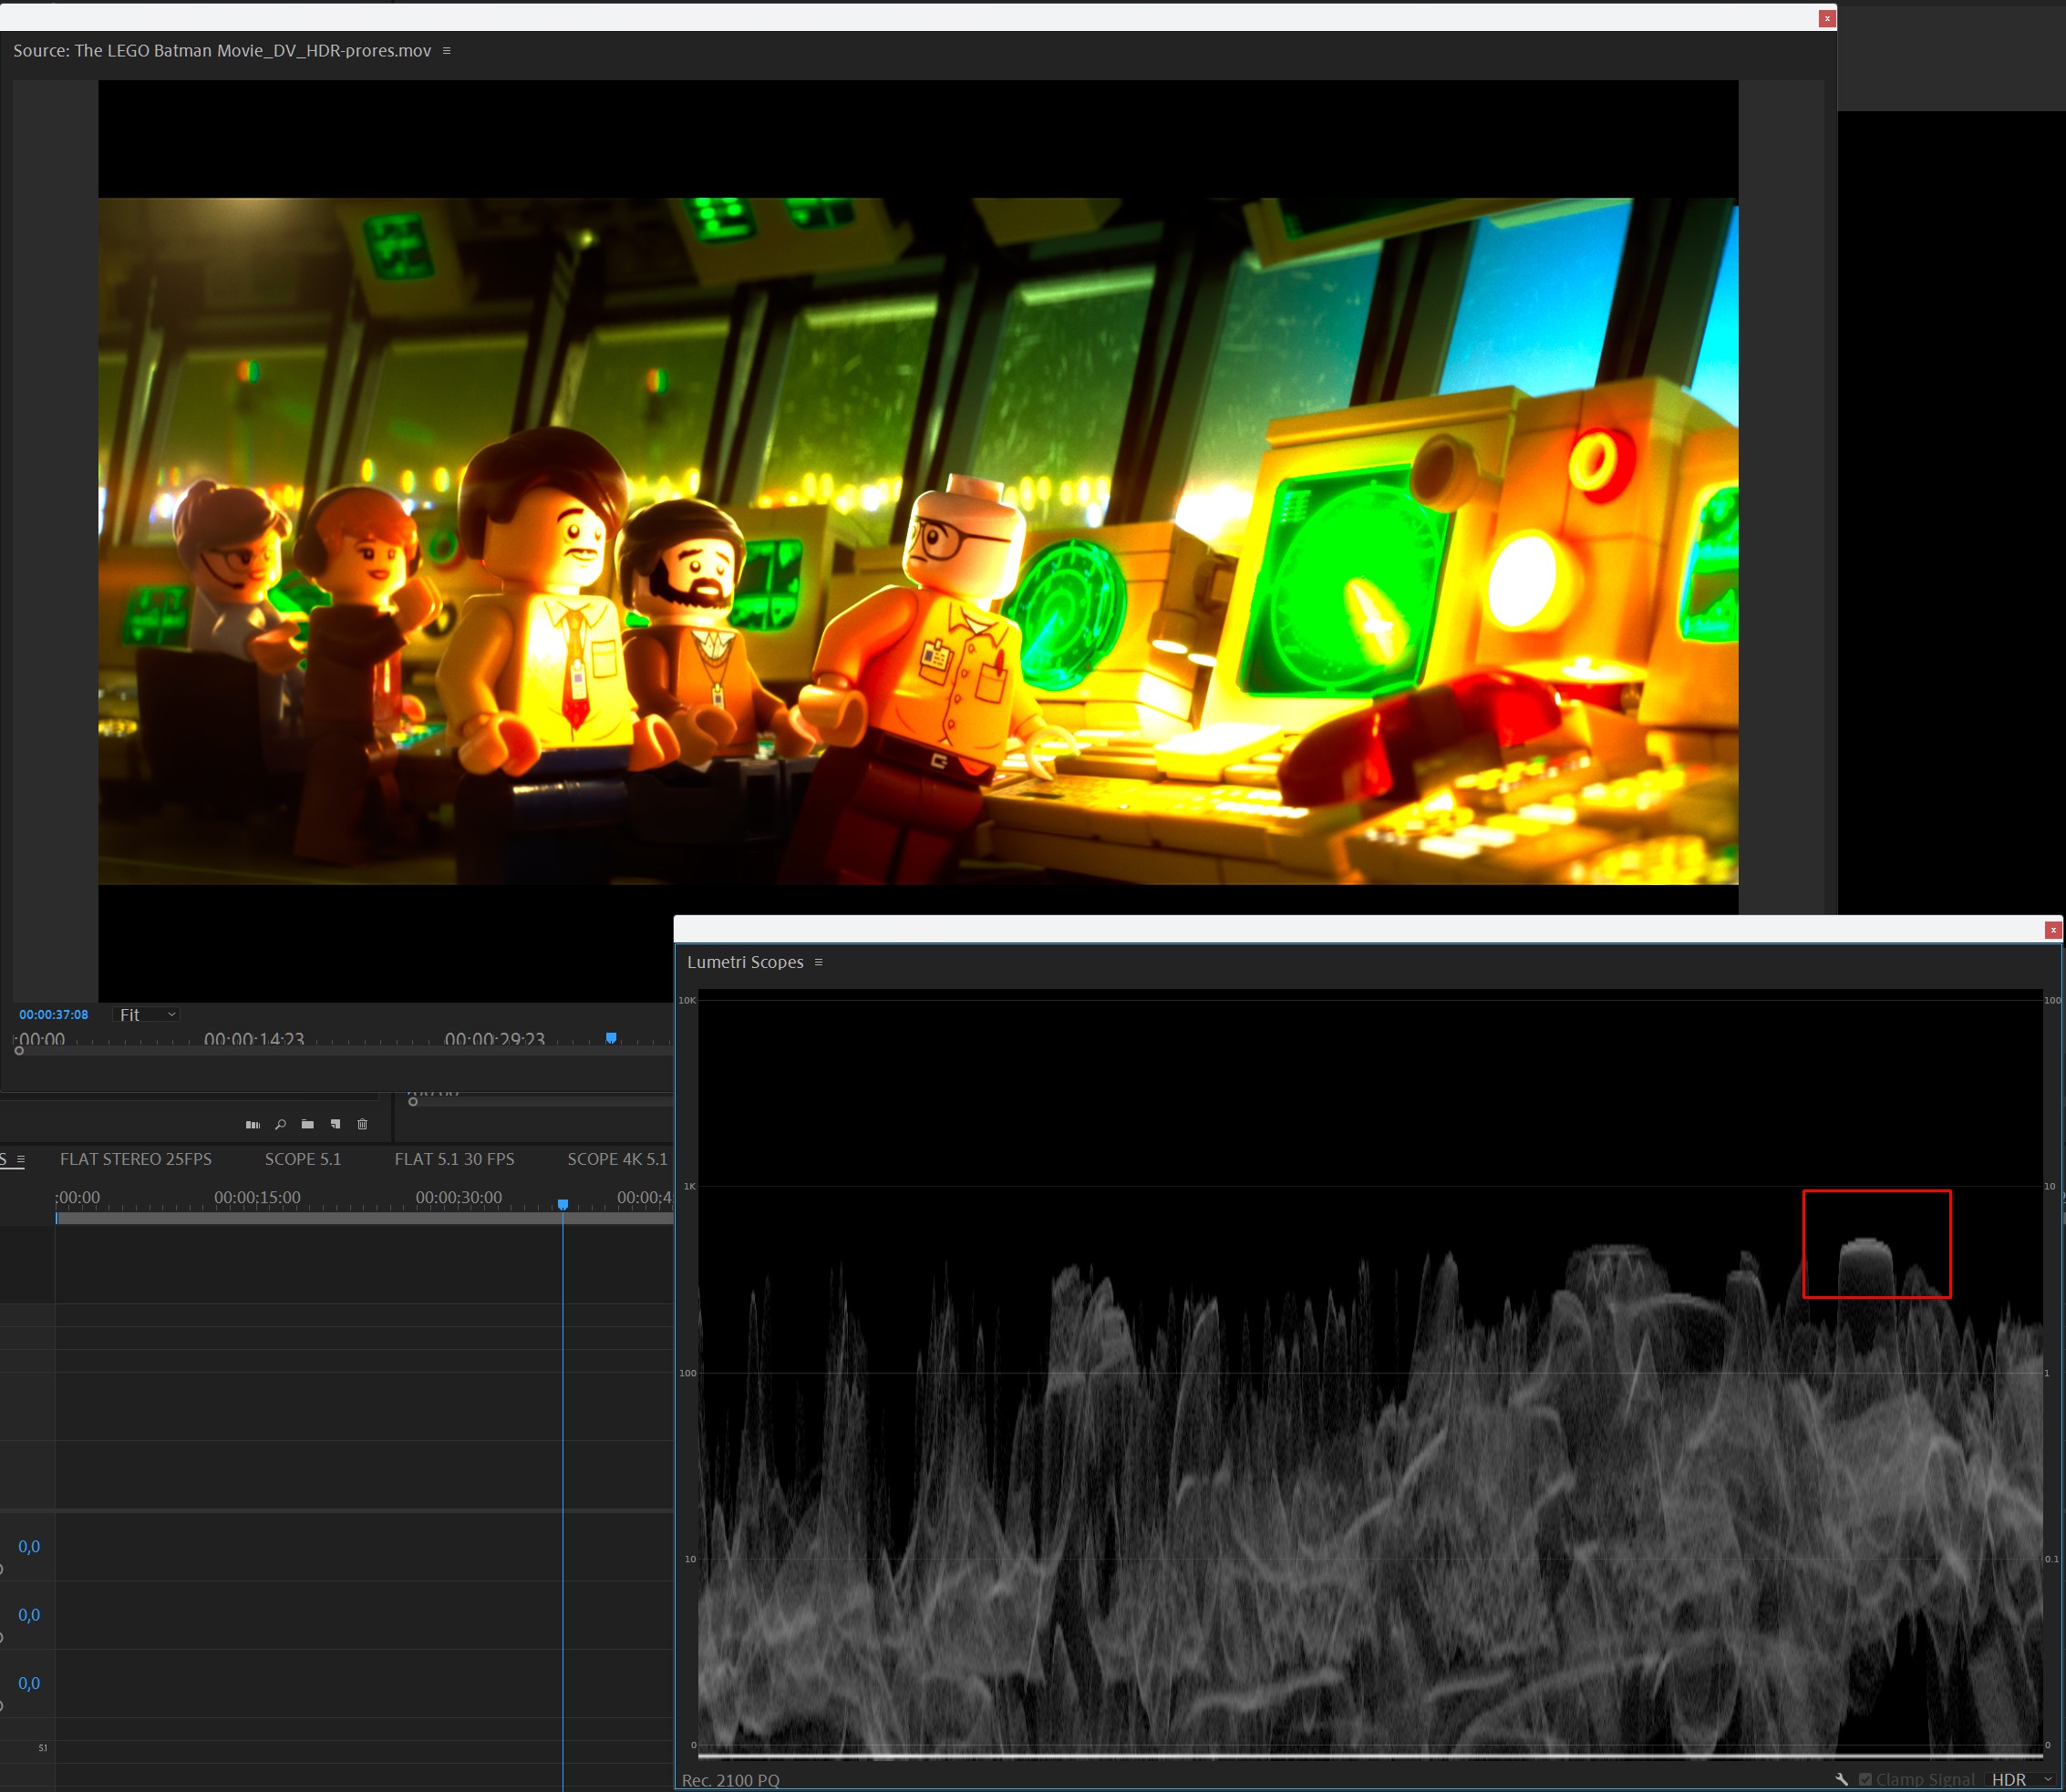Open the Lumetri Scopes panel menu
This screenshot has width=2066, height=1792.
pos(818,962)
